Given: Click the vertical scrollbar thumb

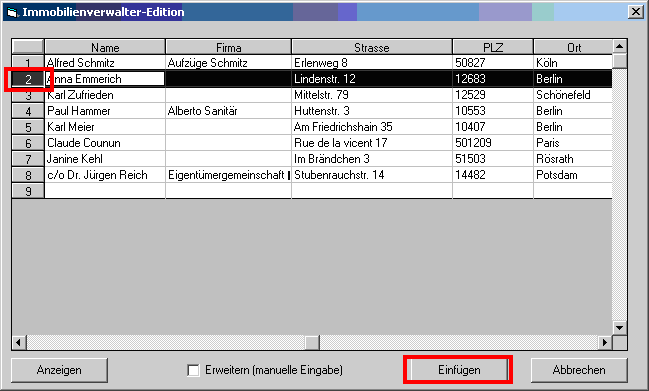Looking at the screenshot, I should point(619,61).
